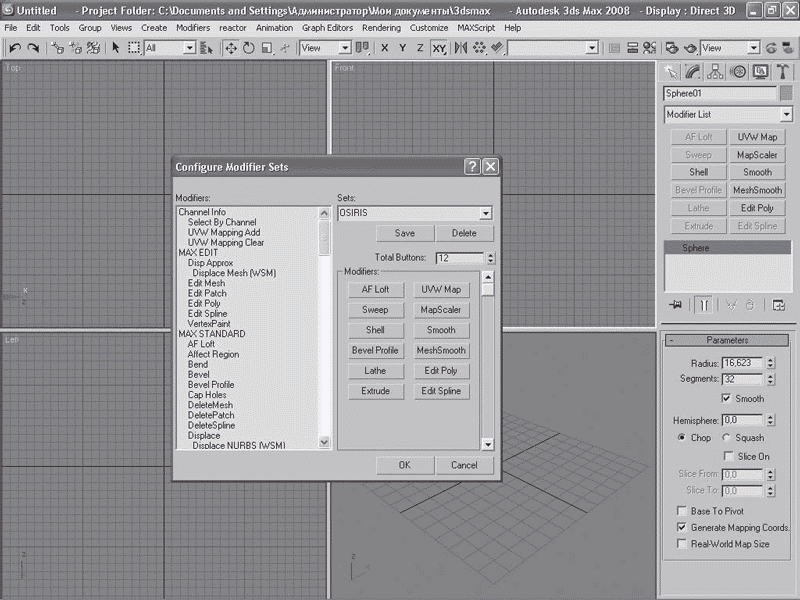Click the dialog's help question mark button
Image resolution: width=800 pixels, height=600 pixels.
[x=472, y=167]
